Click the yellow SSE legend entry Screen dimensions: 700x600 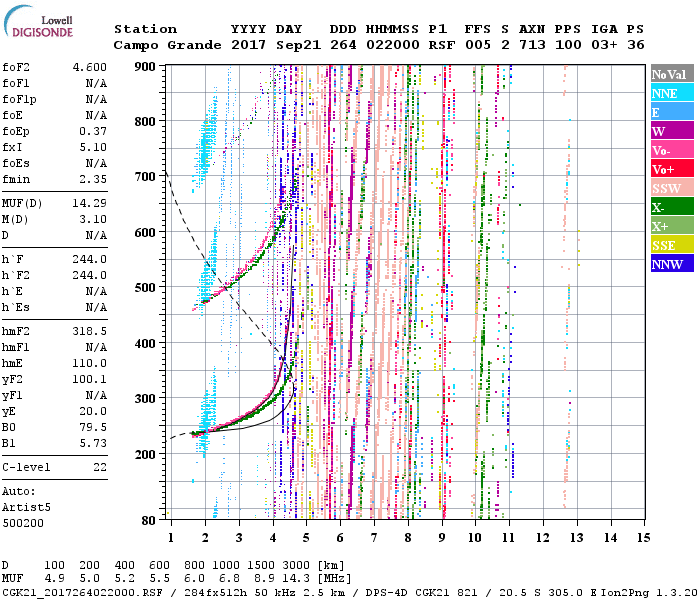(x=670, y=245)
